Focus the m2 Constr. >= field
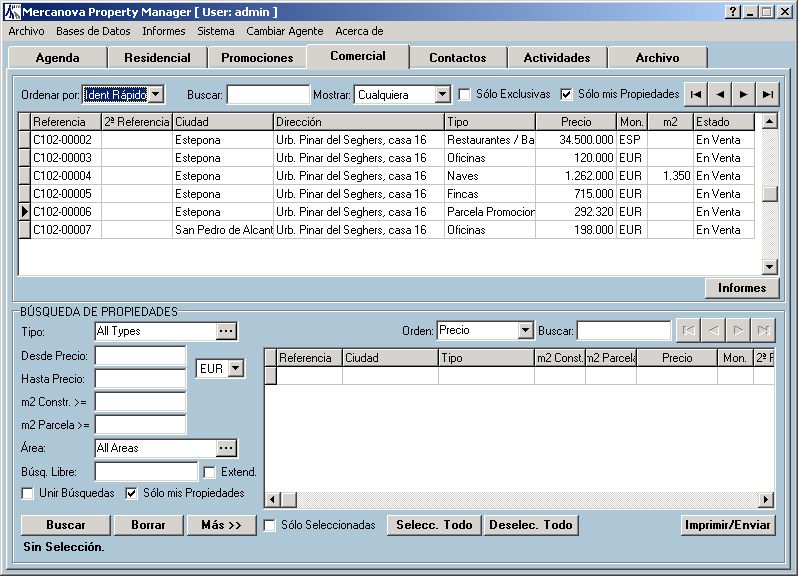 (x=140, y=402)
